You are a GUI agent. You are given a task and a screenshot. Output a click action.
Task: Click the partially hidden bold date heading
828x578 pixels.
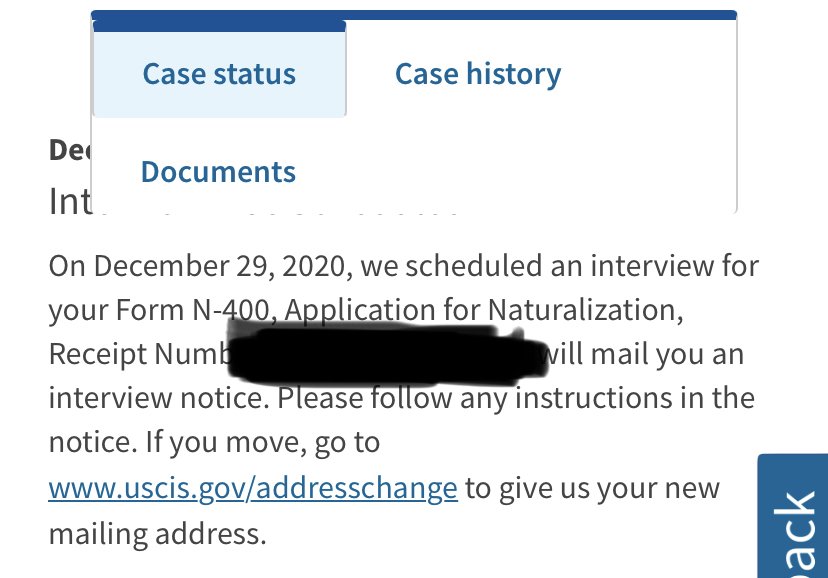(x=69, y=150)
